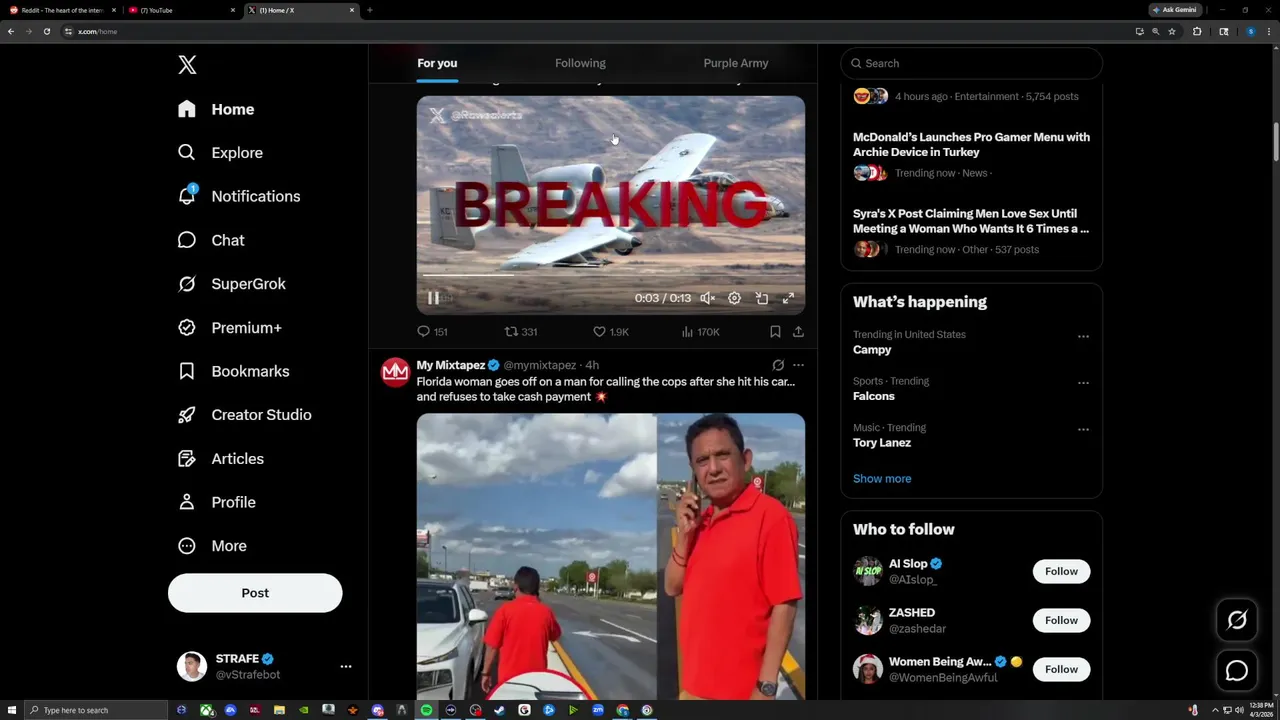The width and height of the screenshot is (1280, 720).
Task: Follow Women Being Awful account
Action: click(1061, 670)
